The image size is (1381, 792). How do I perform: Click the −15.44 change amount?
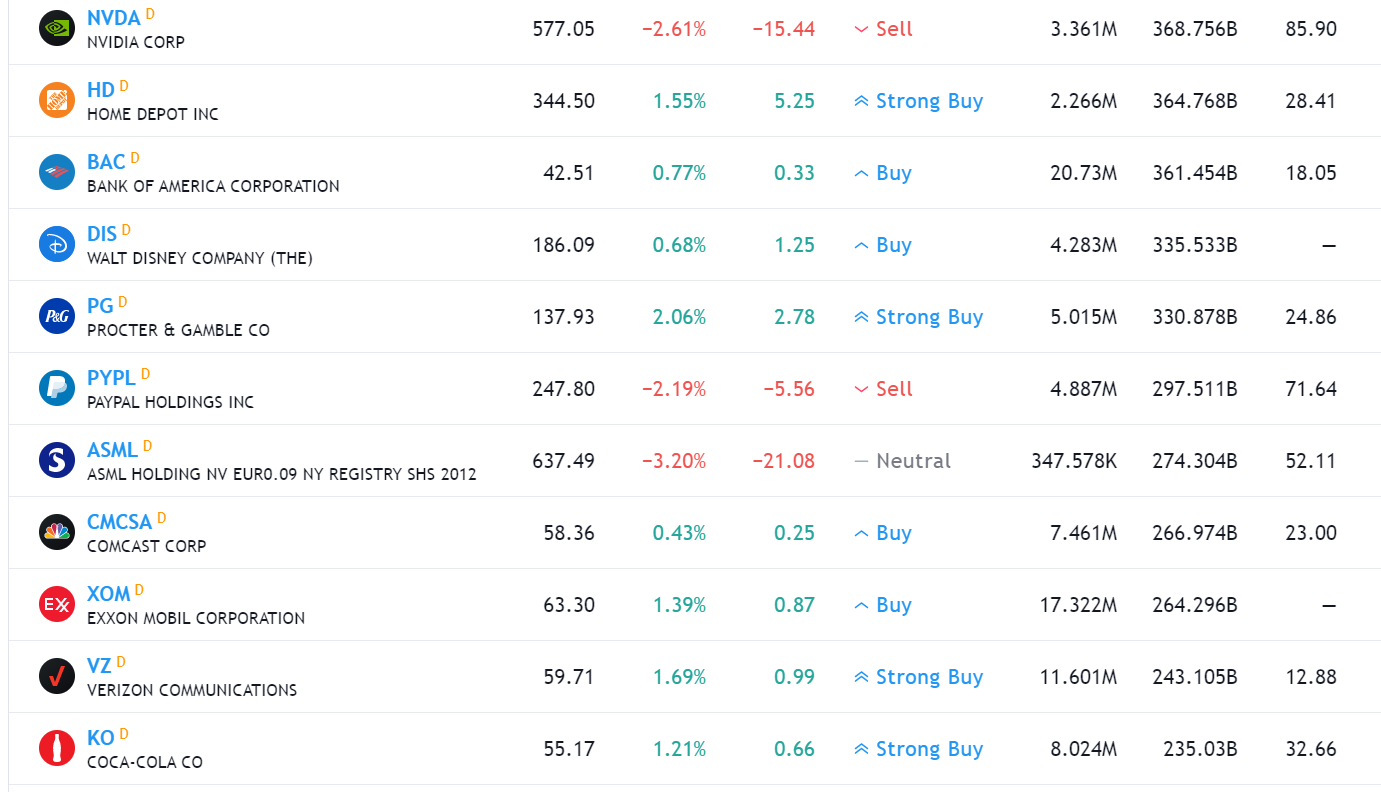(783, 29)
